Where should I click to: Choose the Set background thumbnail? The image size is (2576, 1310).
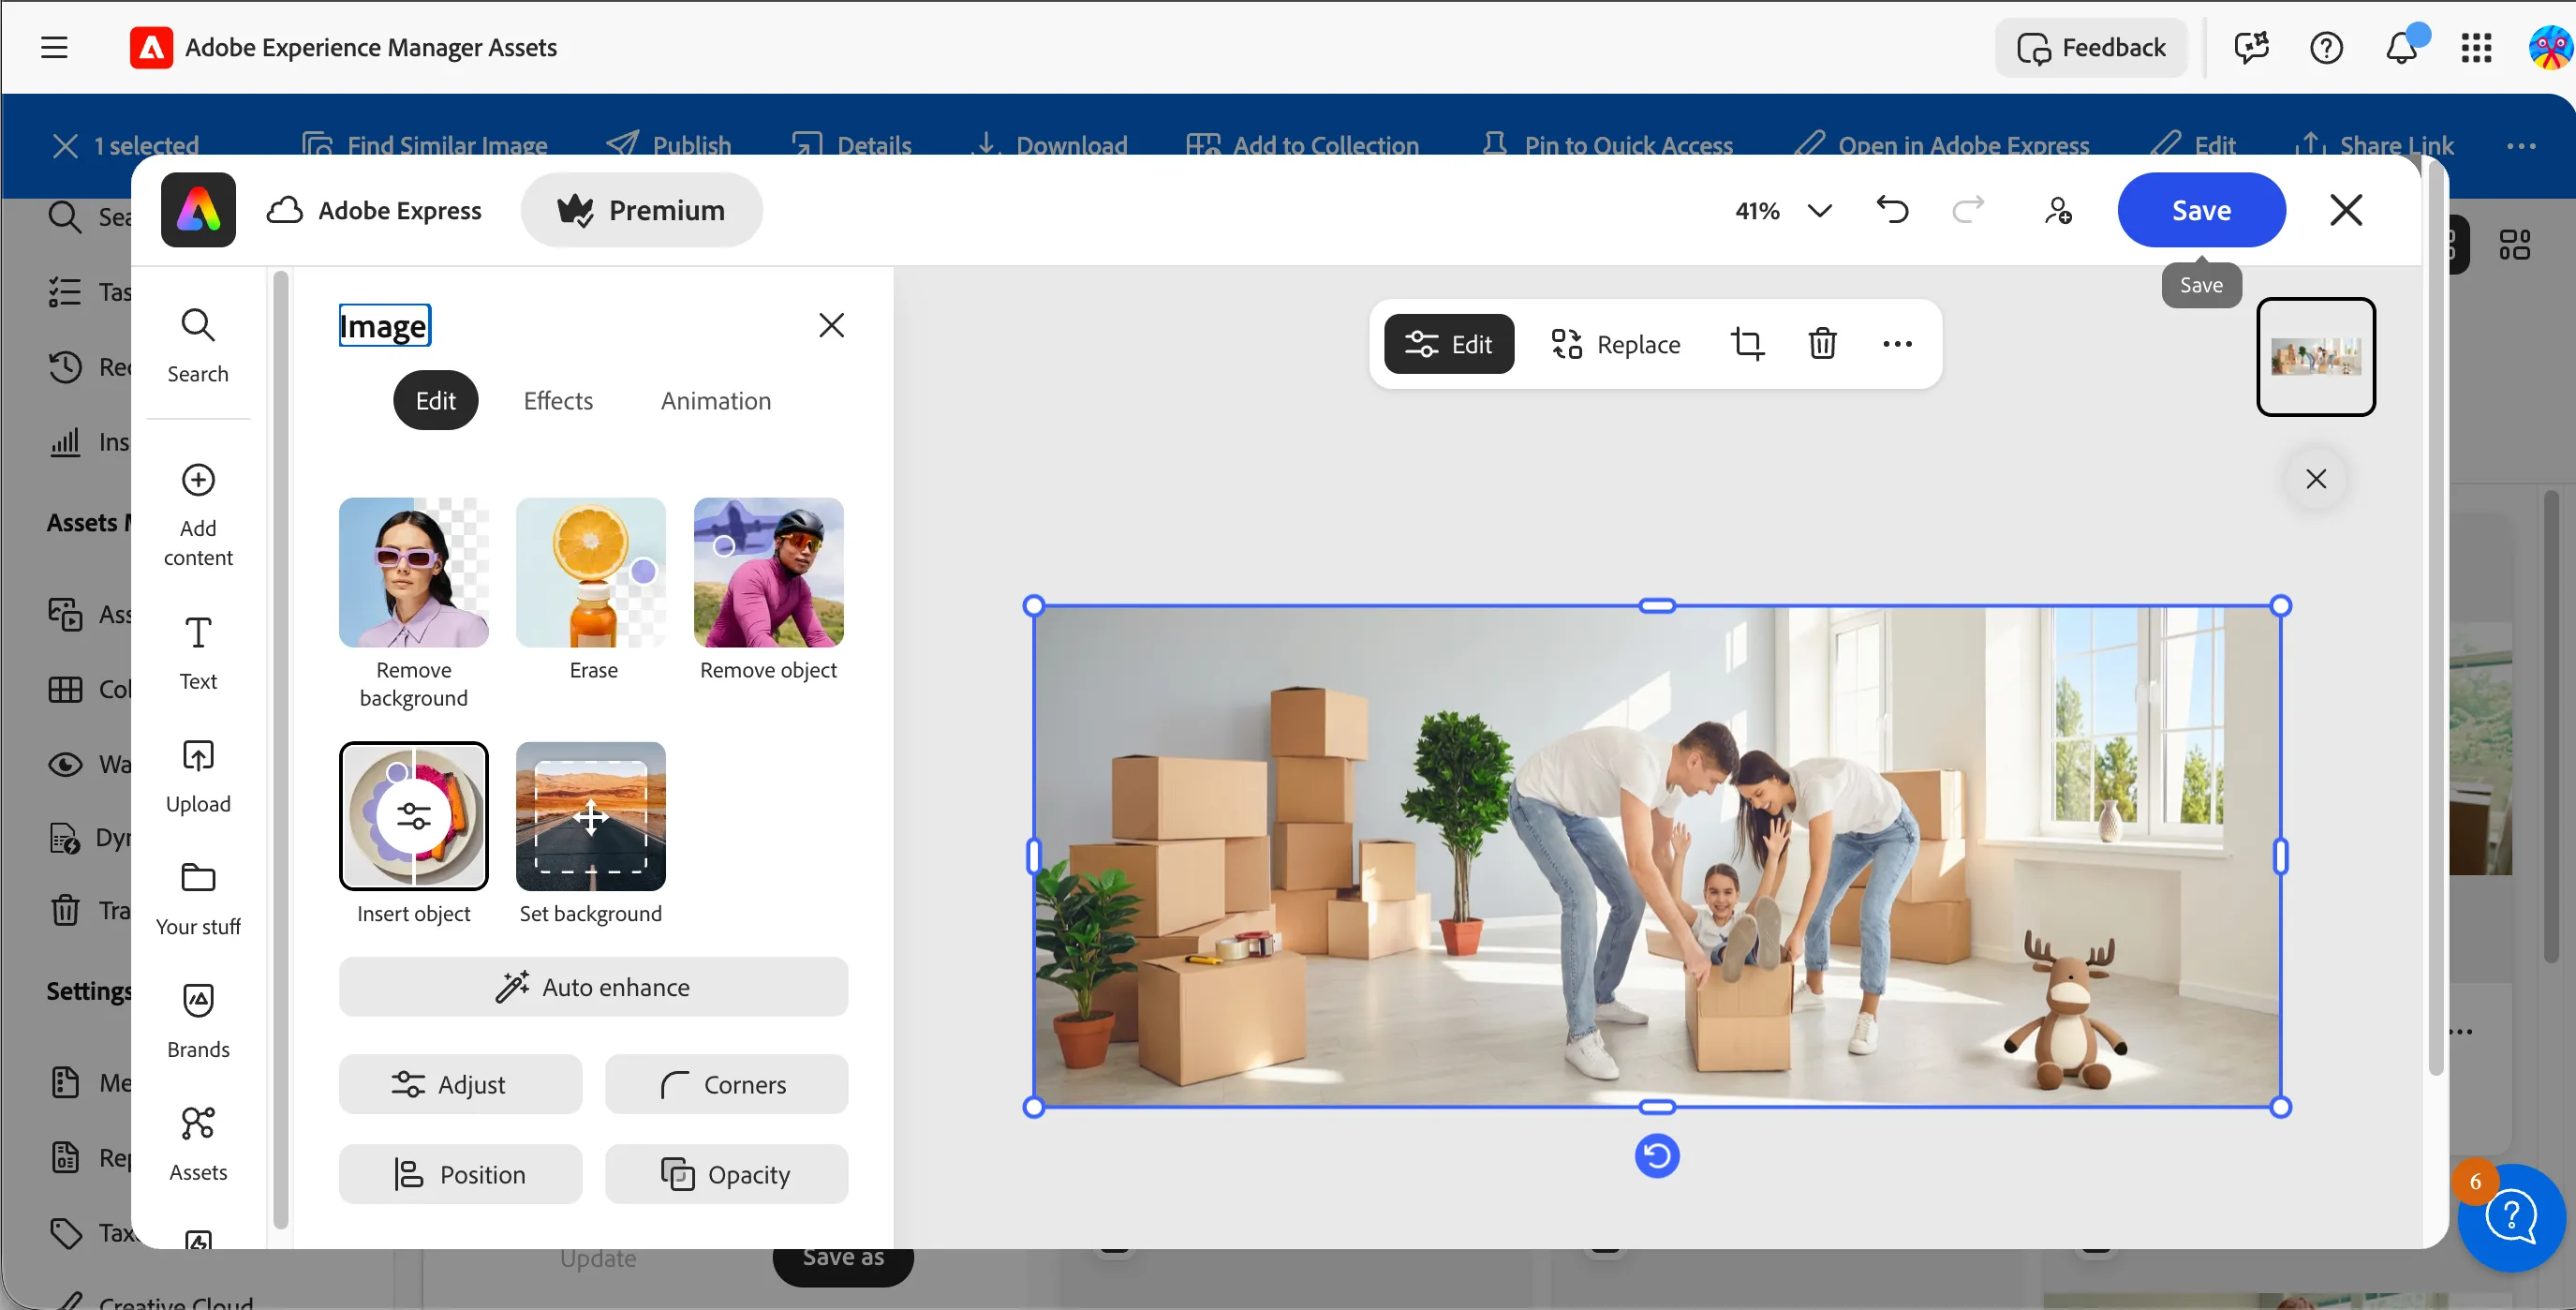(591, 816)
